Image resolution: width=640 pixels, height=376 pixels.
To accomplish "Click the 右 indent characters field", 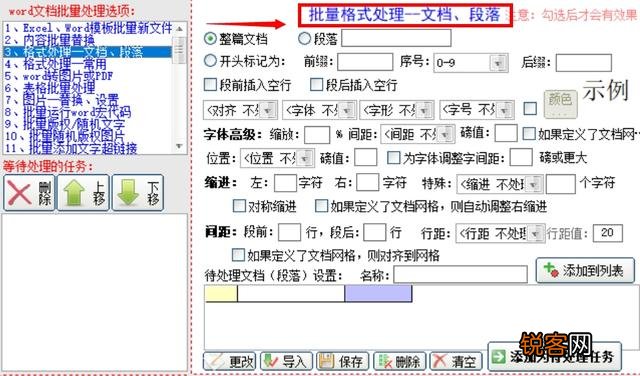I will [x=367, y=182].
